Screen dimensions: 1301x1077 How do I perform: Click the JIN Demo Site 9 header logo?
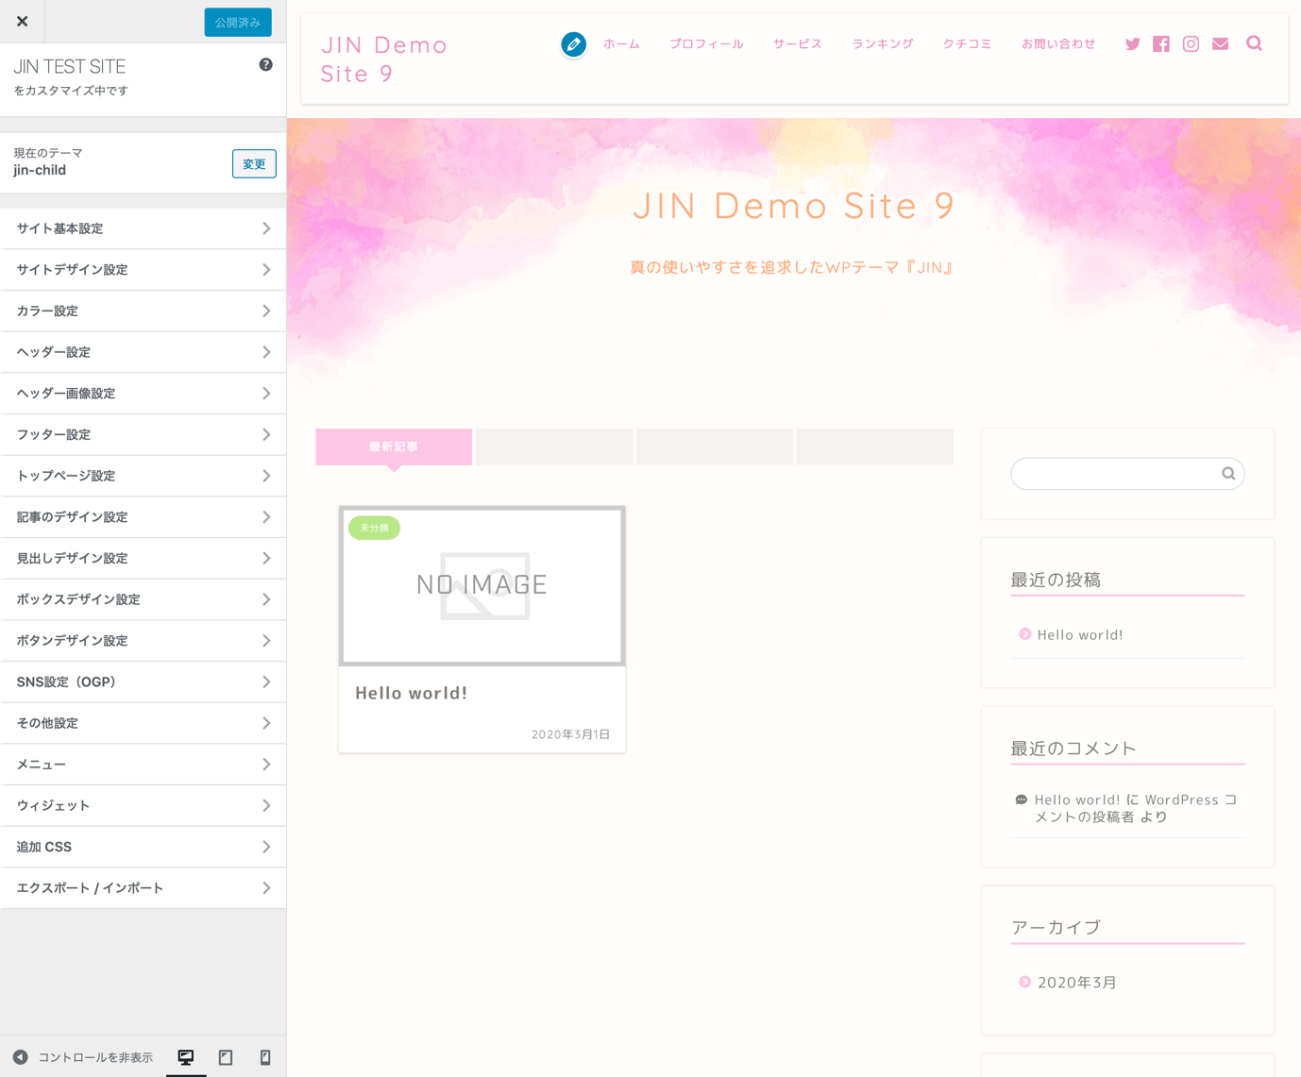tap(384, 59)
